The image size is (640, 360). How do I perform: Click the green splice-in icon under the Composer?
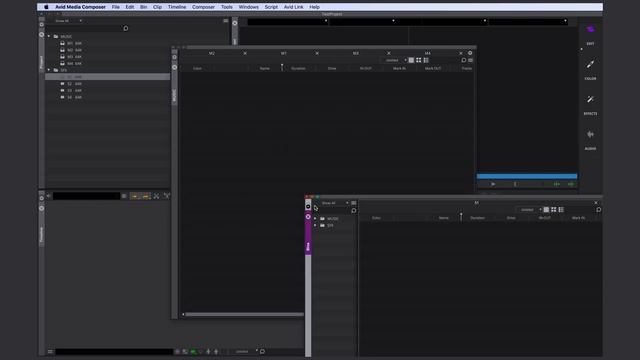coord(557,184)
